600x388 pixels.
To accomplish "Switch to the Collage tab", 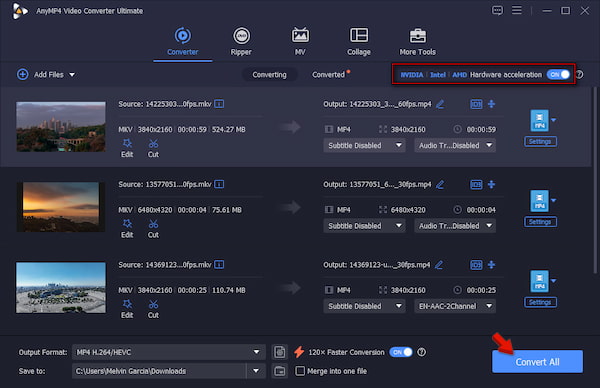I will tap(359, 42).
